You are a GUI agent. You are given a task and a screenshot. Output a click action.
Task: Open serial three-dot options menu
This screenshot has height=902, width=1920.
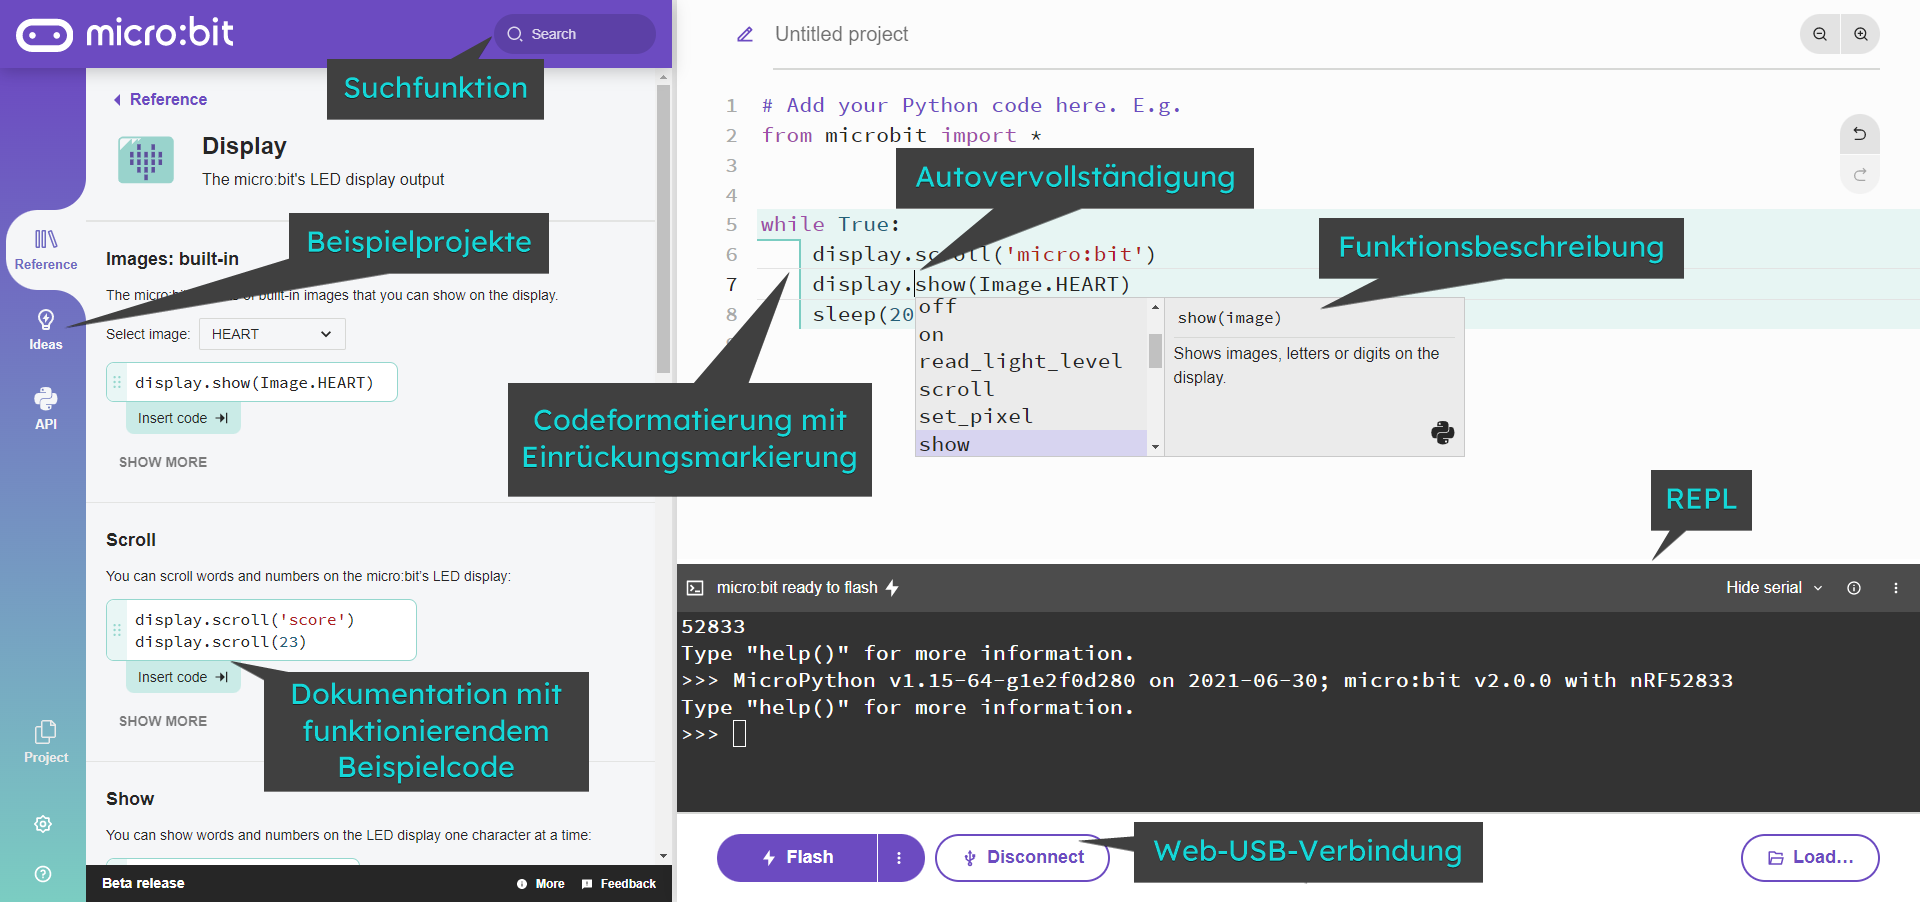click(1896, 588)
